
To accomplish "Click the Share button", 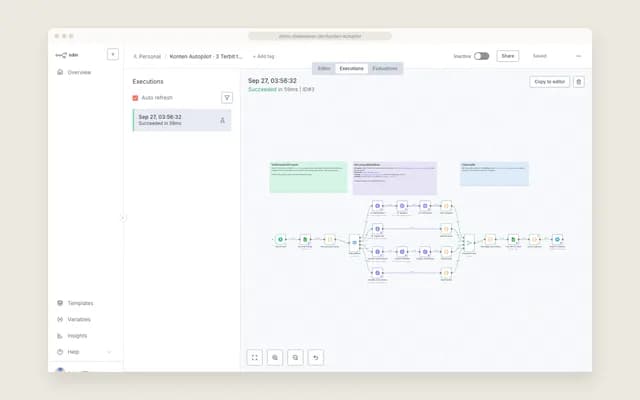I will coord(508,56).
